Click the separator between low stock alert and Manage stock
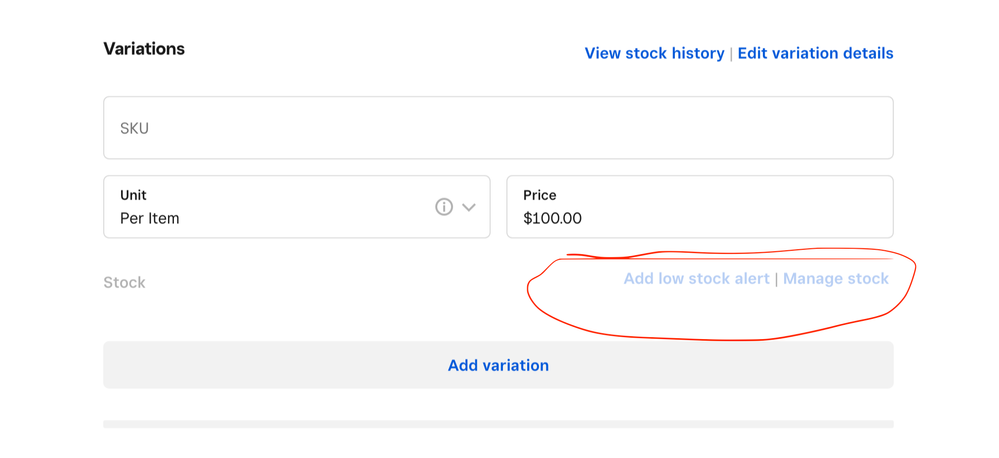Viewport: 999px width, 458px height. (x=776, y=279)
